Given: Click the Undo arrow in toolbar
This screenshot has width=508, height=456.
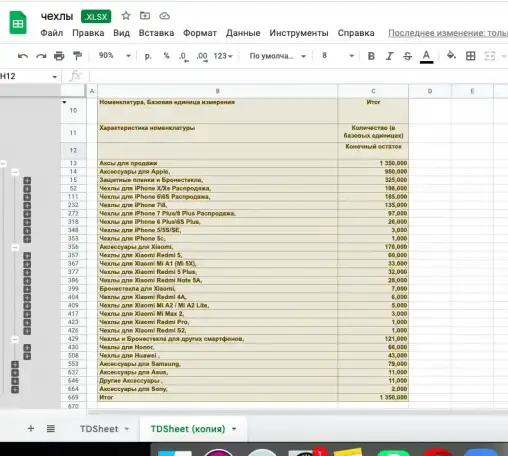Looking at the screenshot, I should [x=23, y=56].
